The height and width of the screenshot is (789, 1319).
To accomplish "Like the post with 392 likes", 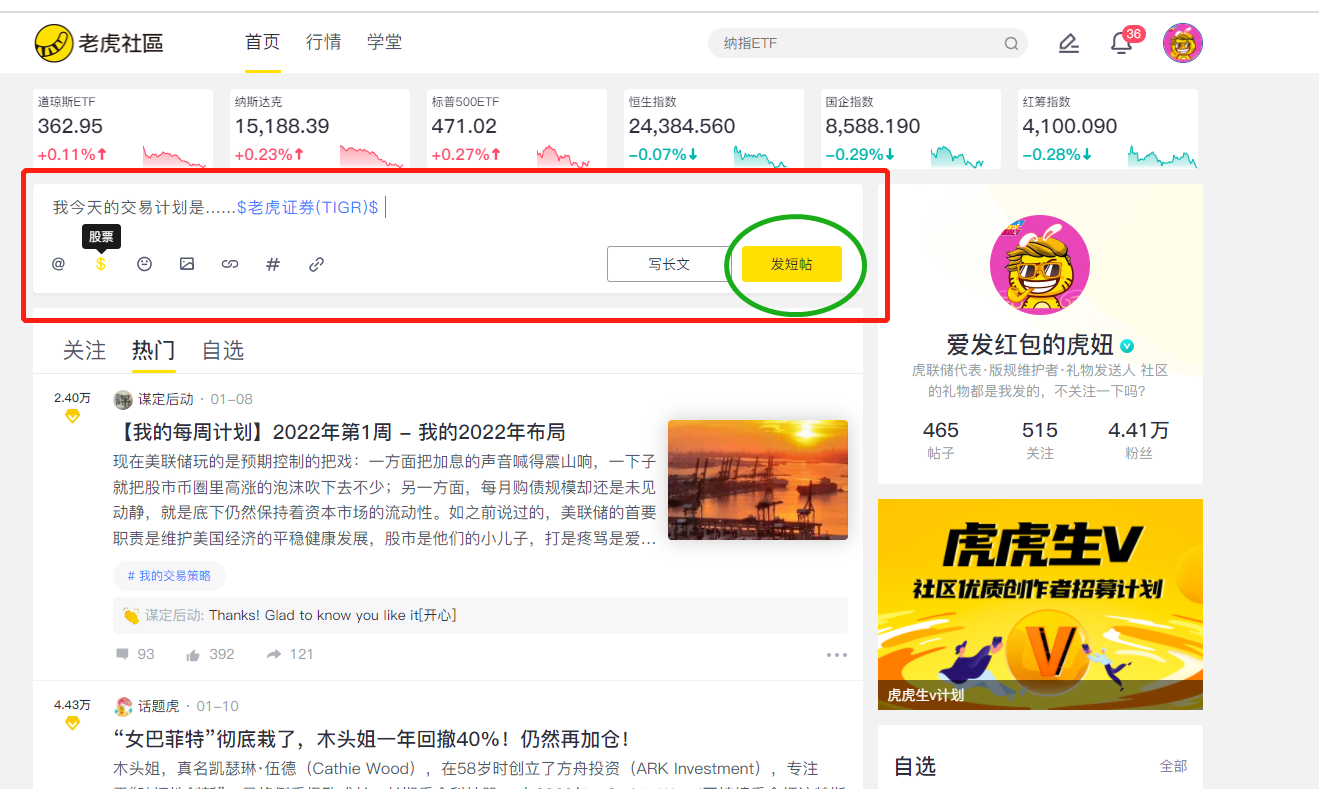I will [x=193, y=654].
